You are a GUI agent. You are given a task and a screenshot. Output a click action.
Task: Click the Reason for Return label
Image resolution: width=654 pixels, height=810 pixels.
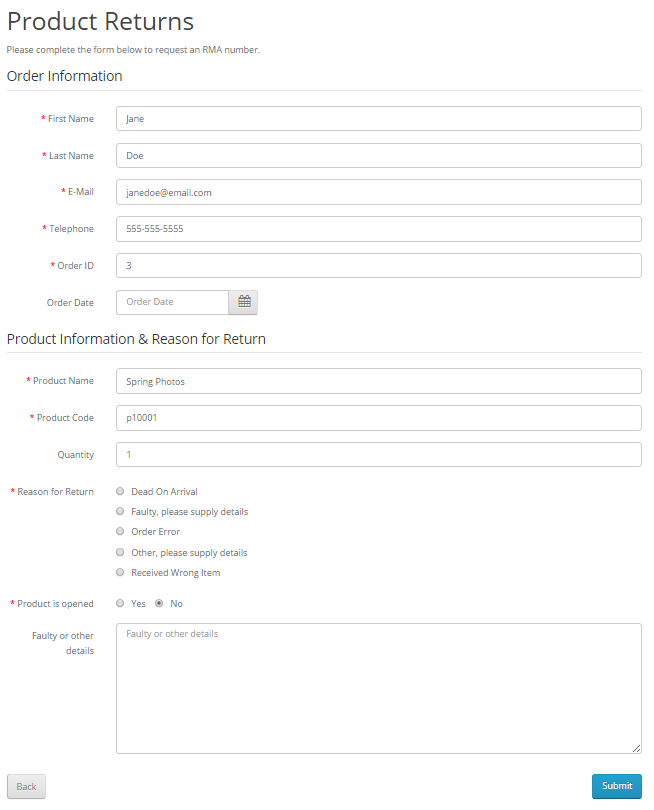point(55,492)
